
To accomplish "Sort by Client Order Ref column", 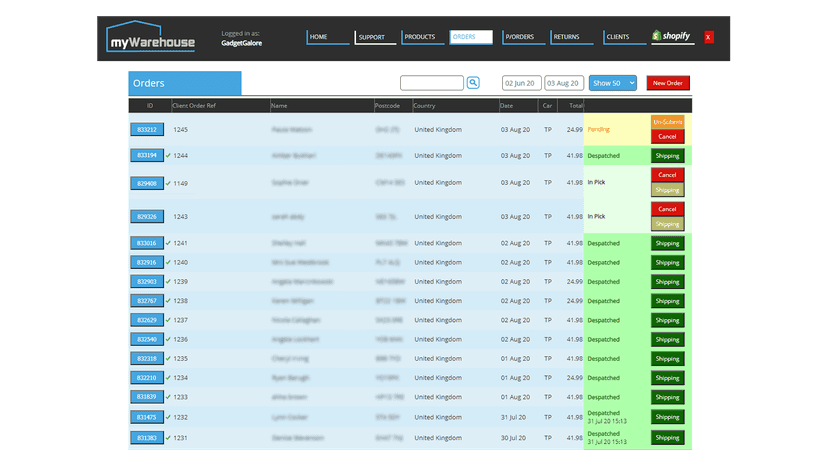I will (x=194, y=106).
